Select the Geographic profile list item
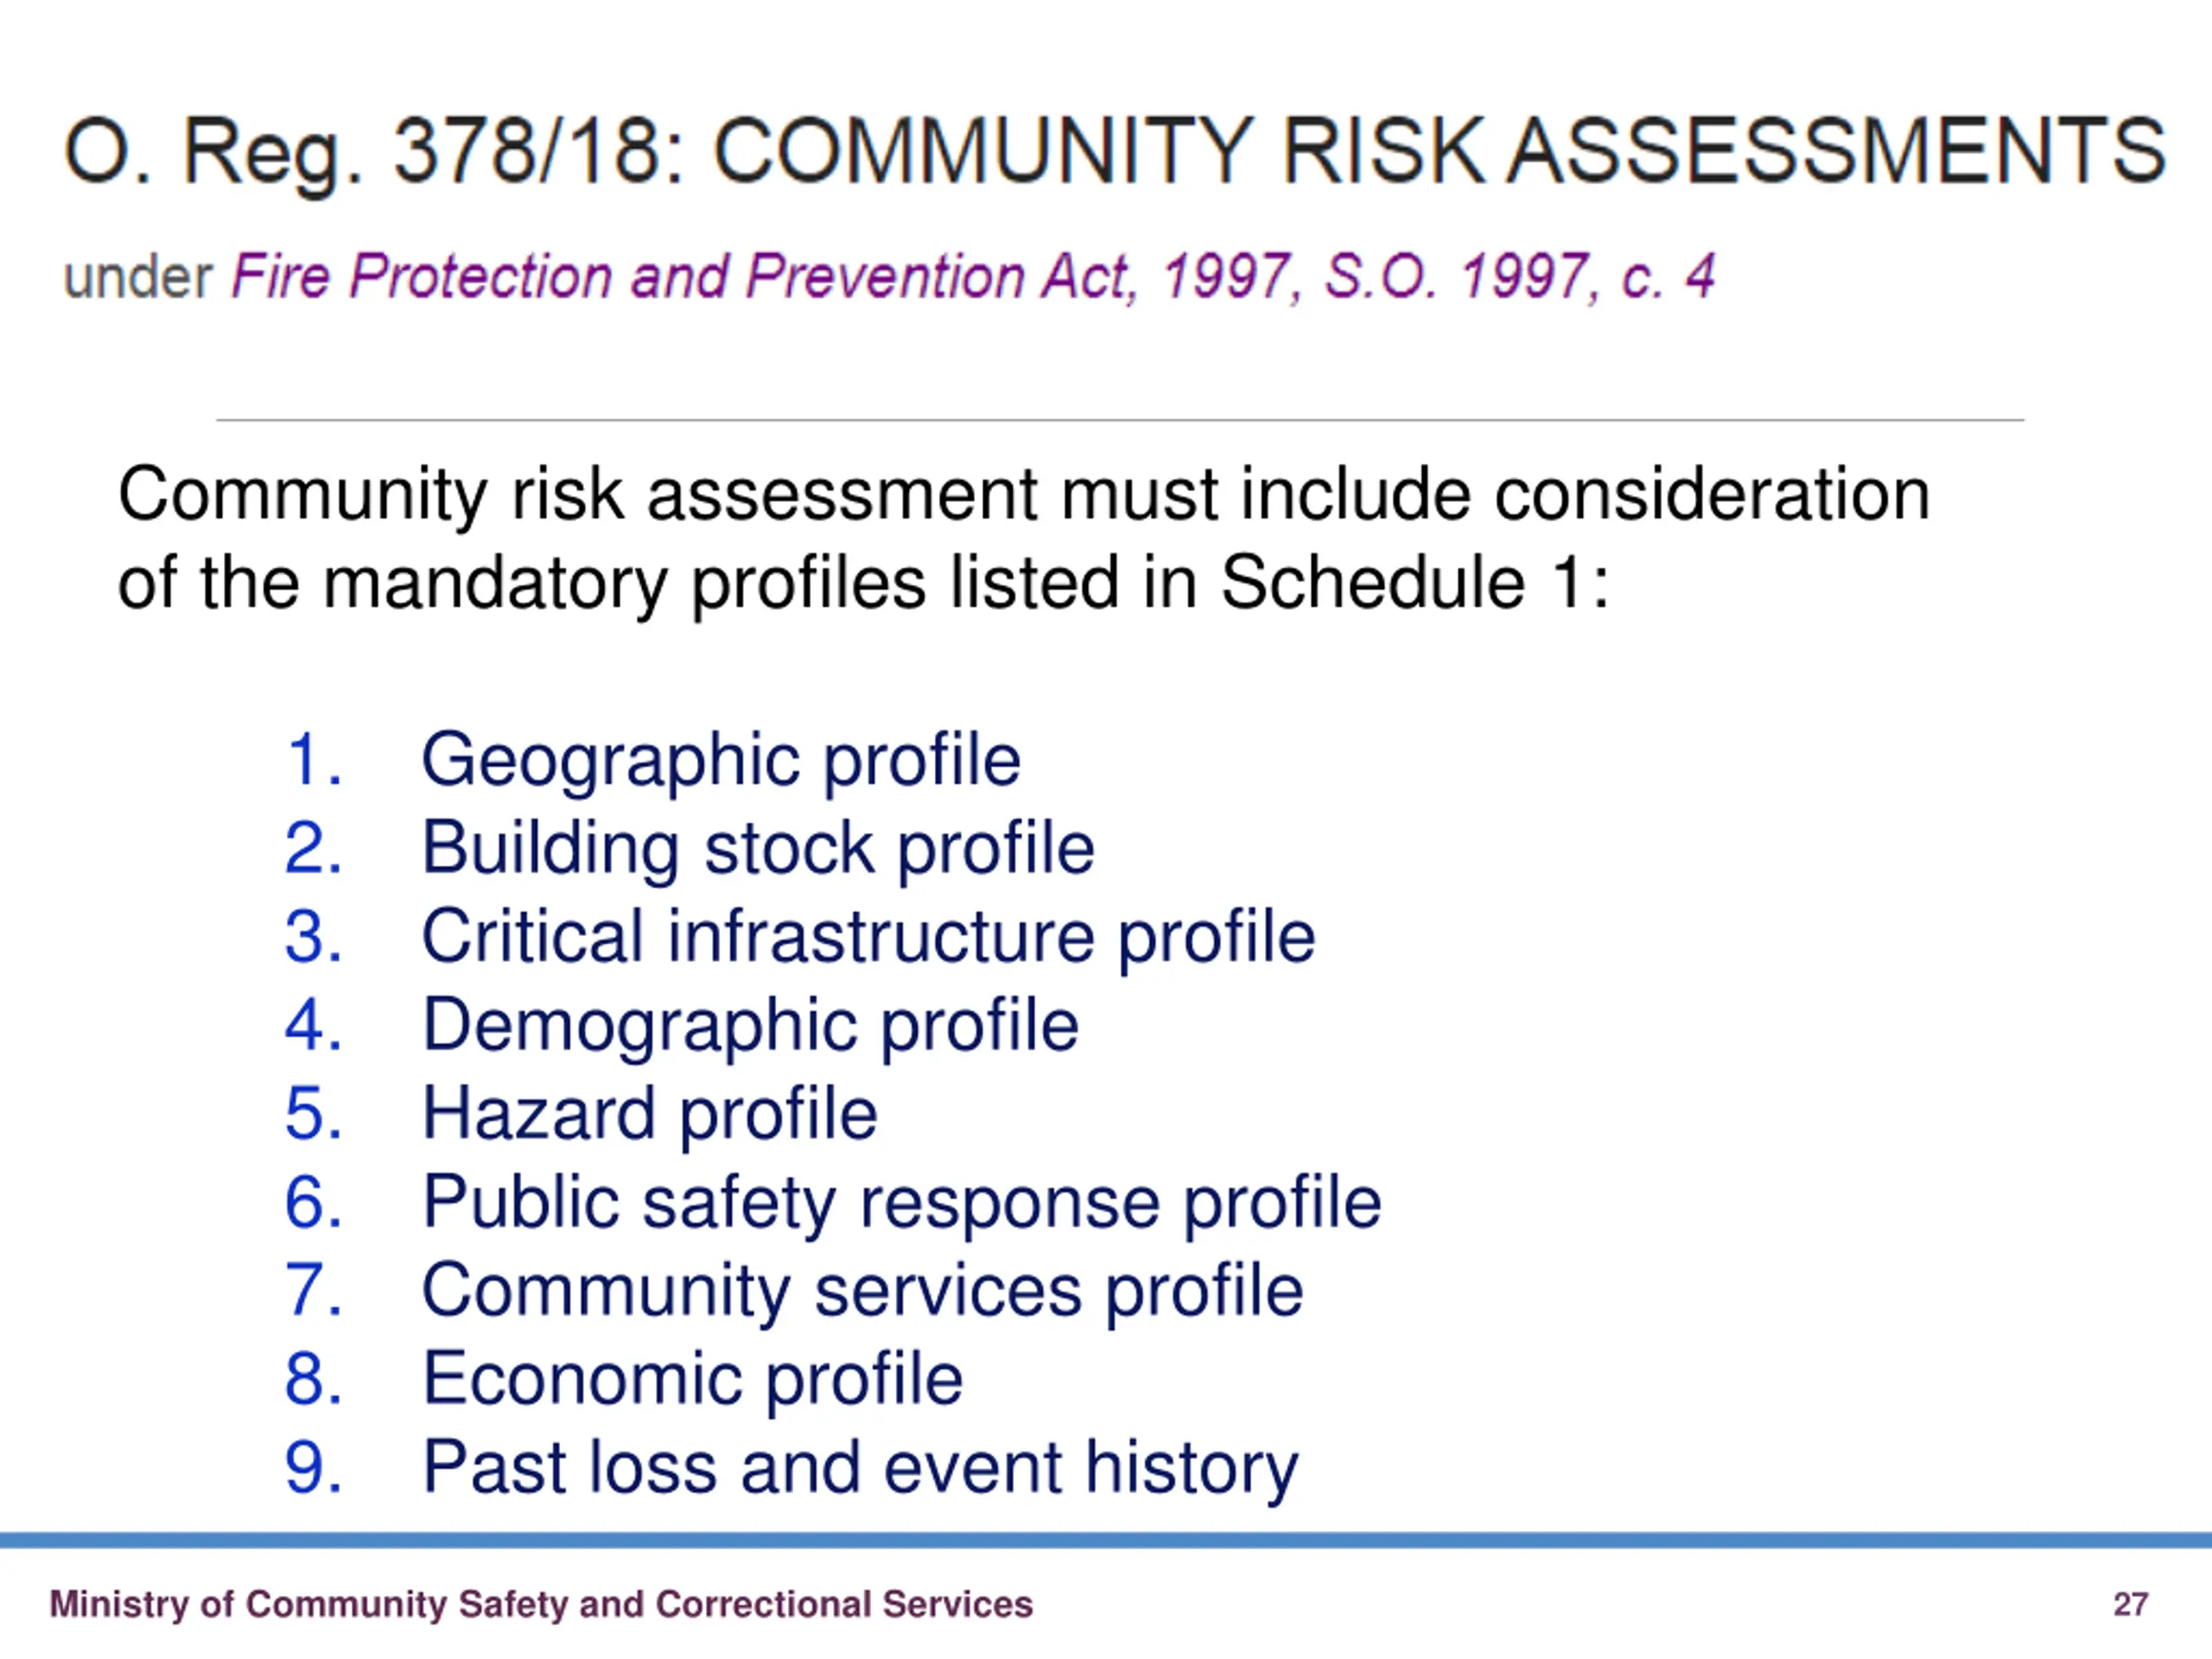Image resolution: width=2212 pixels, height=1659 pixels. (x=721, y=761)
